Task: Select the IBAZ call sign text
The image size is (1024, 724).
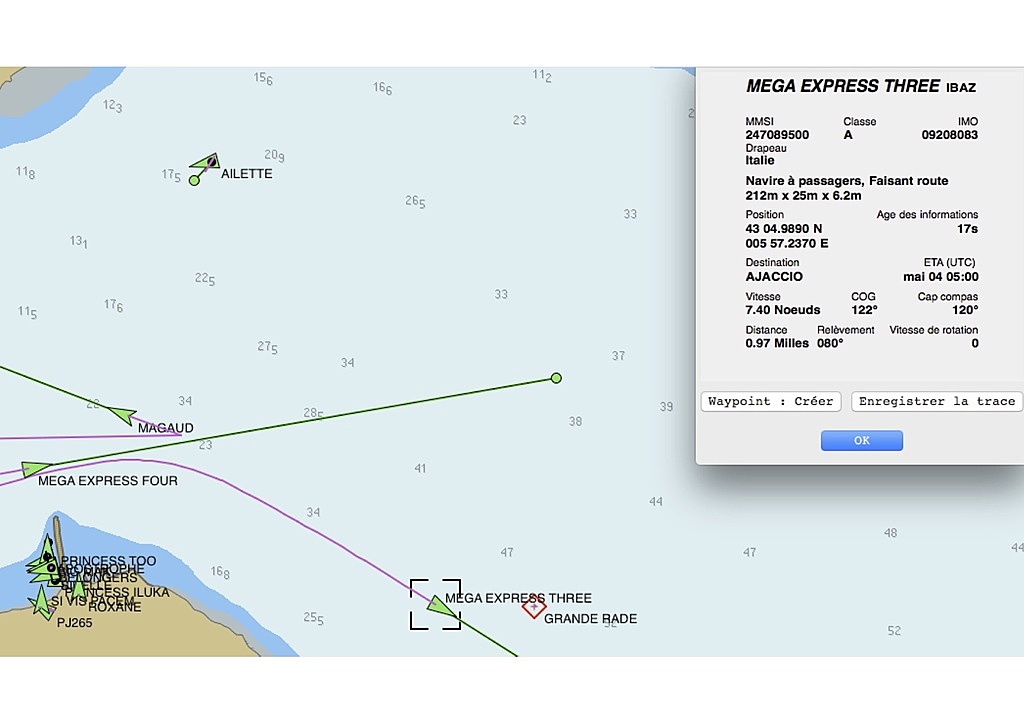Action: (x=961, y=87)
